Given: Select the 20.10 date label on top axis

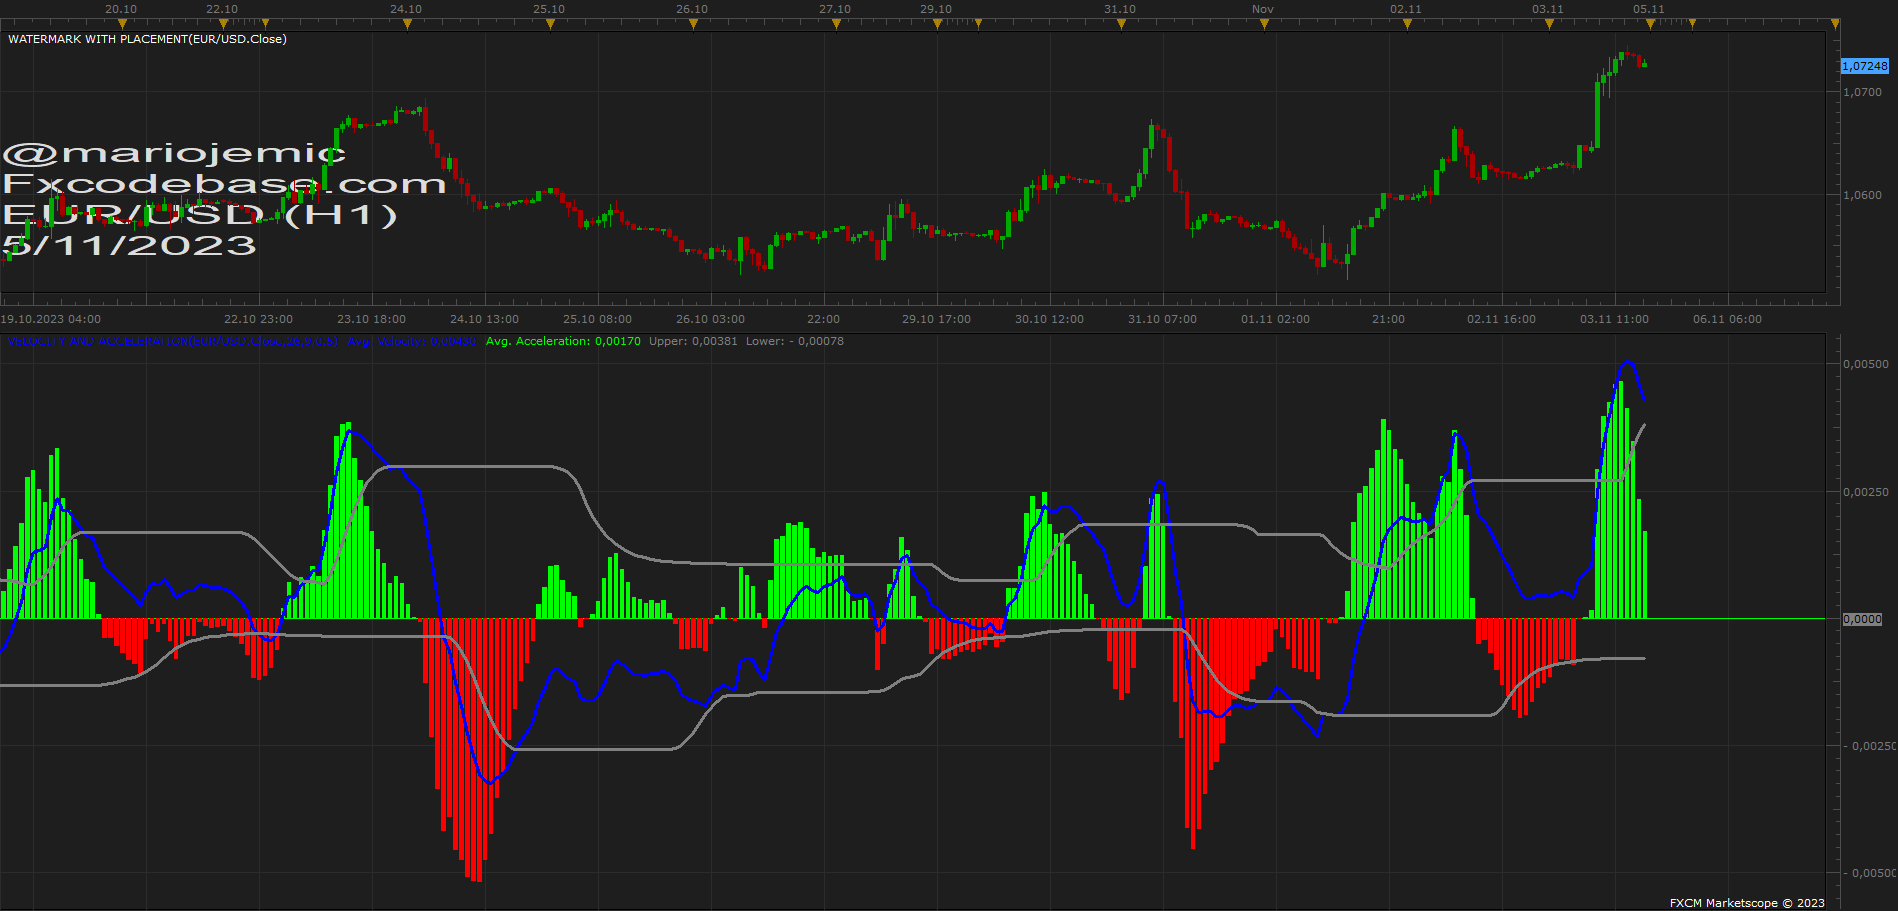Looking at the screenshot, I should (121, 9).
